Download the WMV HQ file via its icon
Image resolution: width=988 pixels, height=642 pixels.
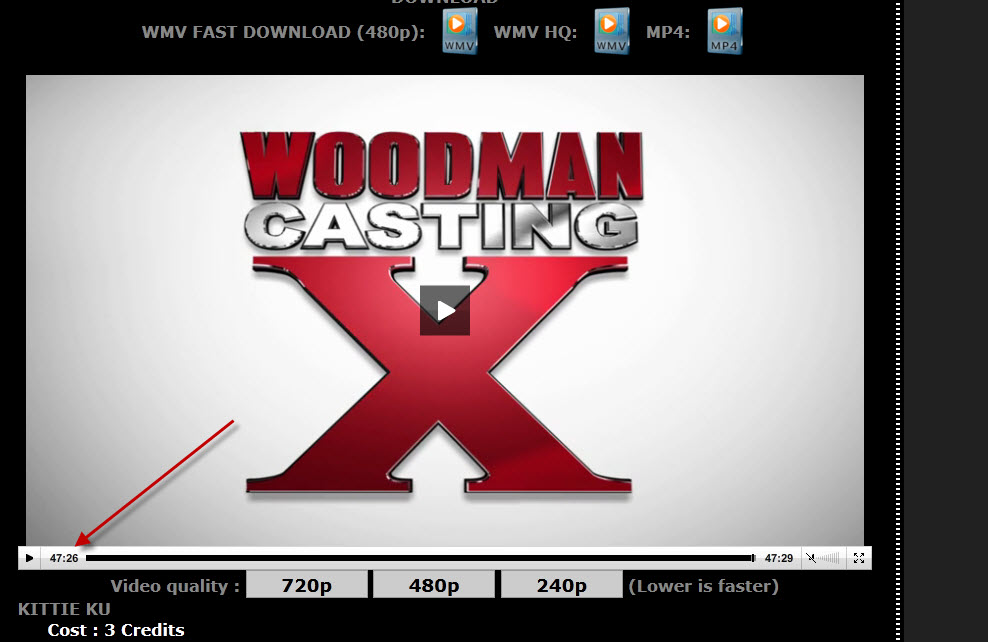point(611,32)
